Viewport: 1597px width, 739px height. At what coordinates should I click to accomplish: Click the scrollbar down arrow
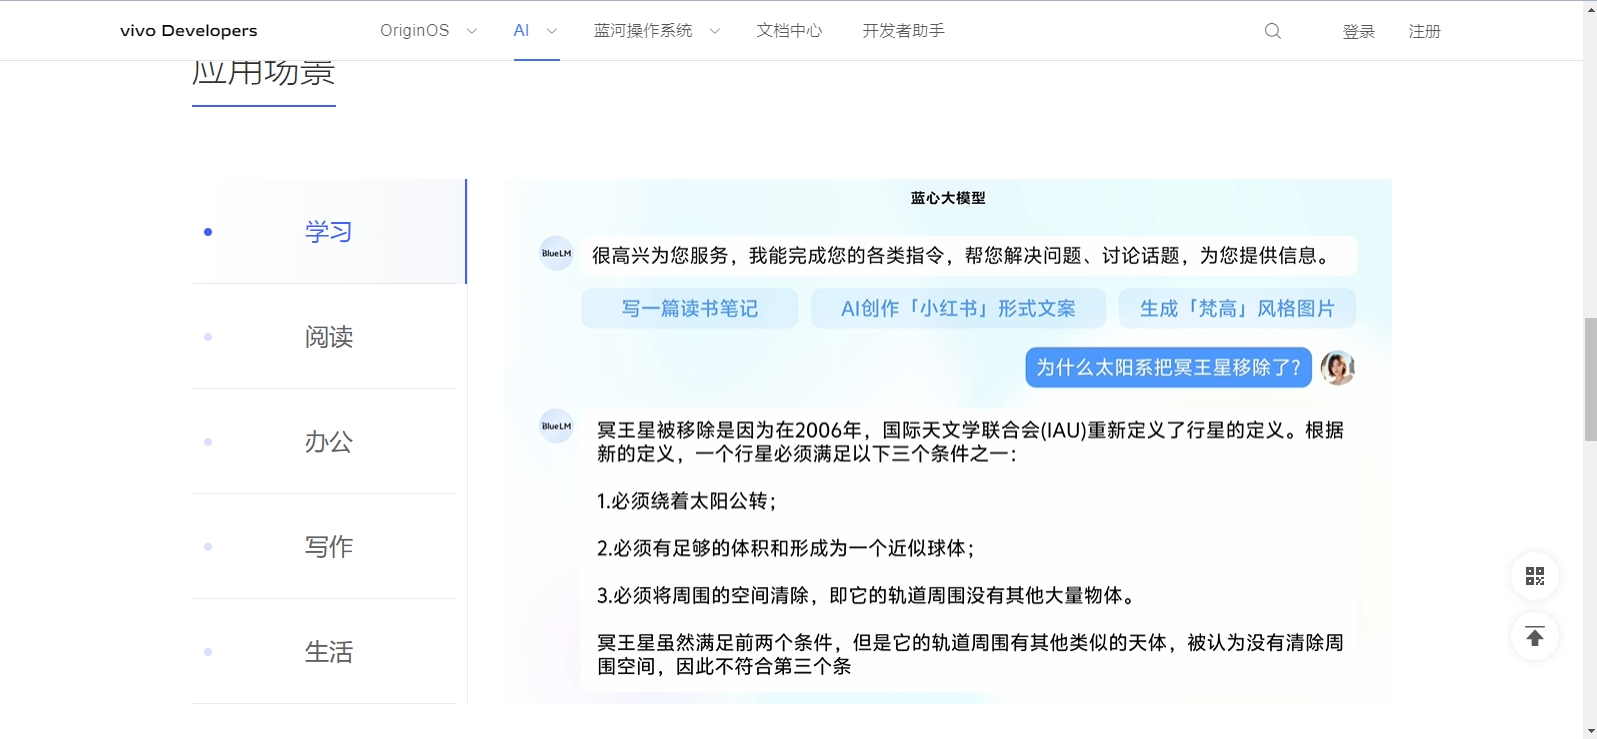click(1590, 731)
